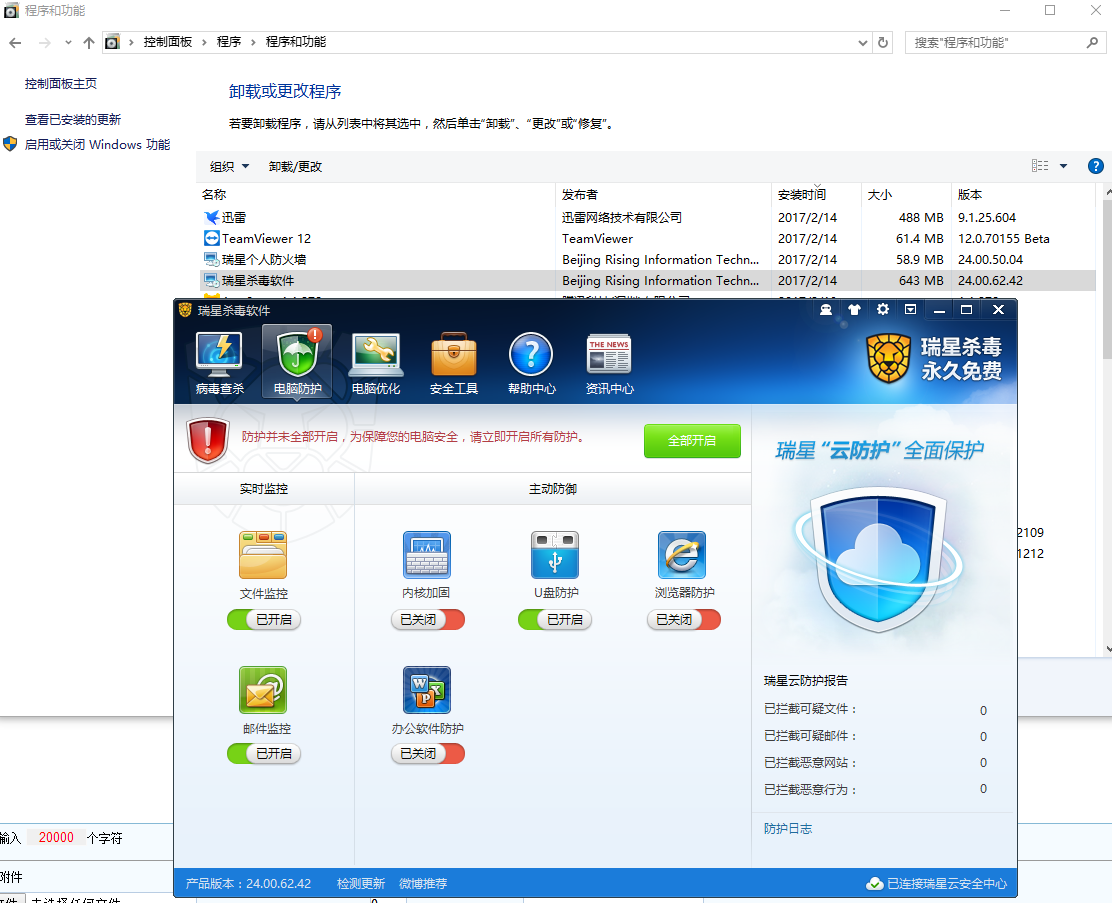The width and height of the screenshot is (1112, 903).
Task: Click the cloud connection status icon
Action: [875, 884]
